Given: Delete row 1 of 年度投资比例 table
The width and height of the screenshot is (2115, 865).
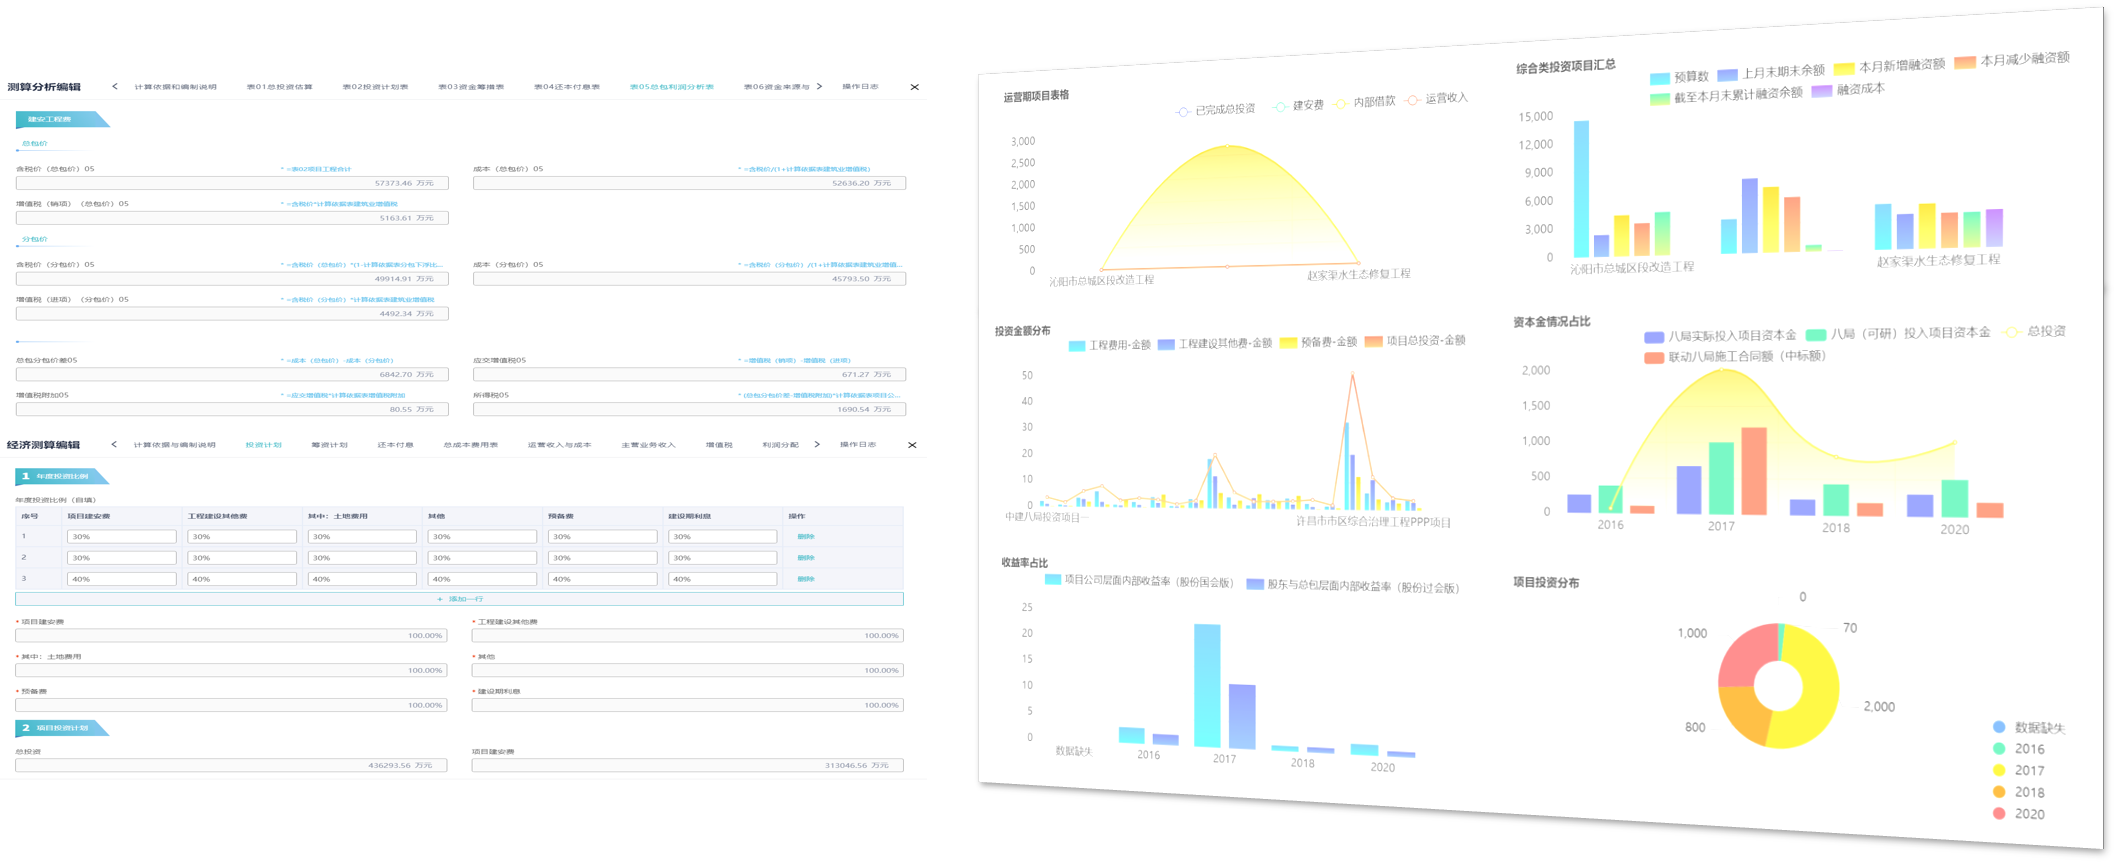Looking at the screenshot, I should [x=806, y=537].
